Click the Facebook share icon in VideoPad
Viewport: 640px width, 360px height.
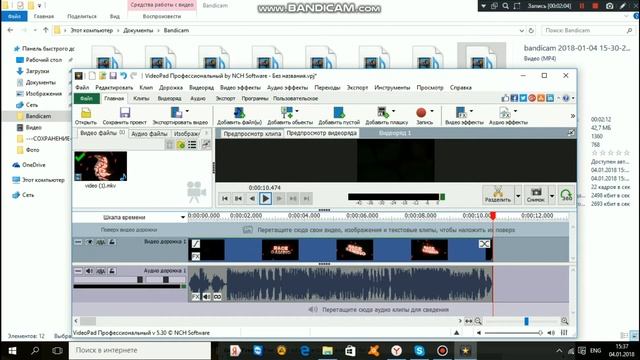pyautogui.click(x=514, y=98)
